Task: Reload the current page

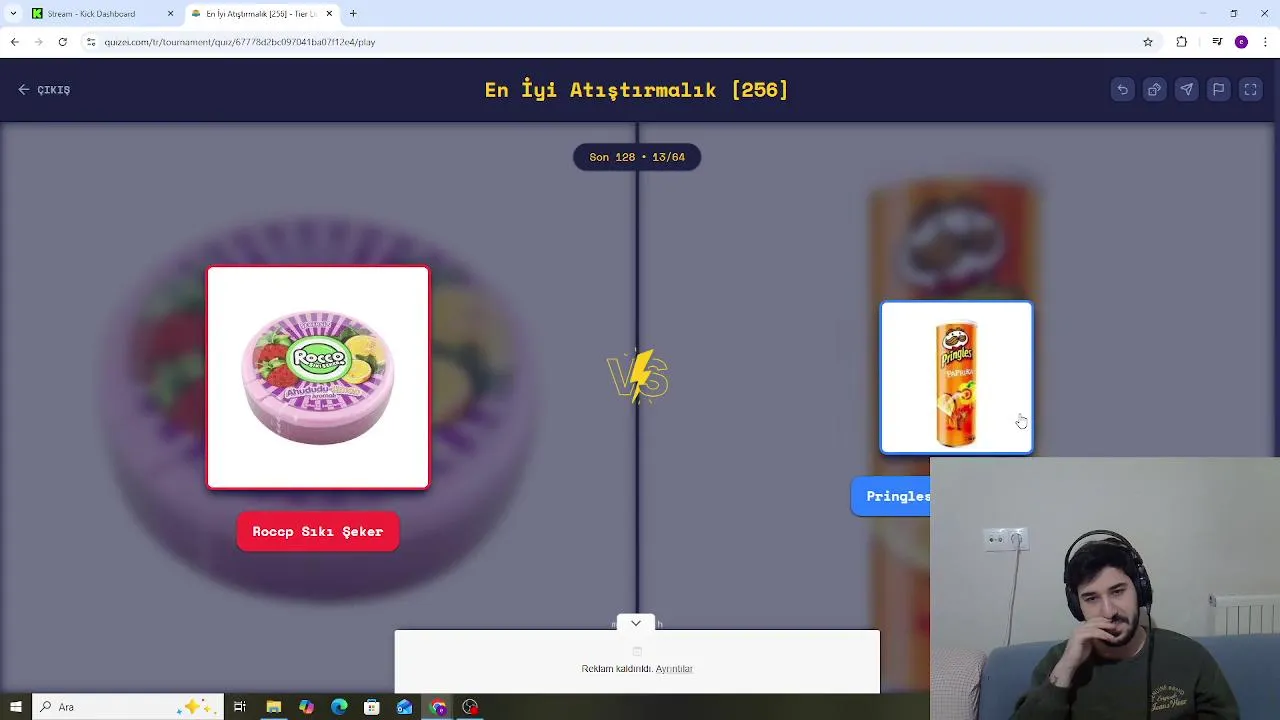Action: pyautogui.click(x=62, y=42)
